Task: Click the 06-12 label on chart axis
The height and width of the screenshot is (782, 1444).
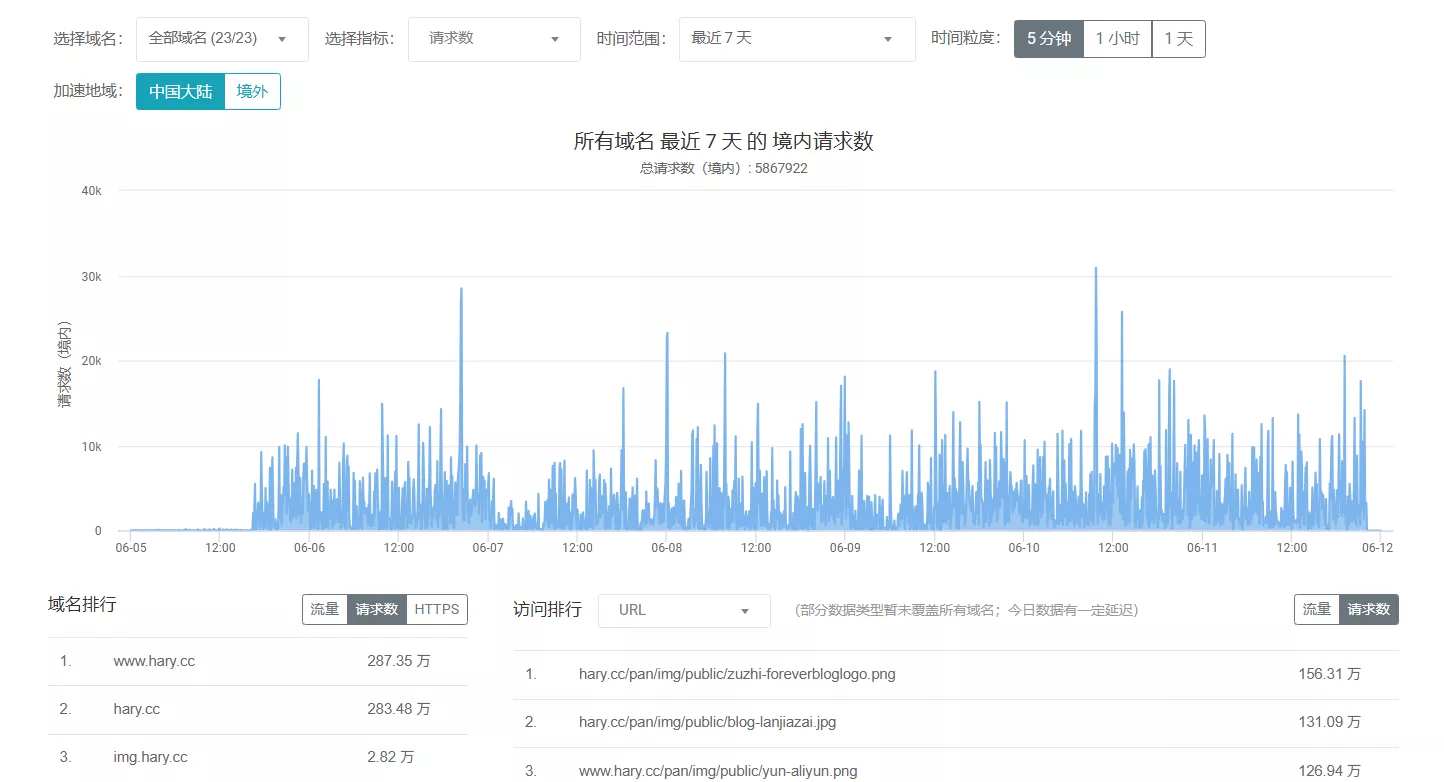Action: (x=1378, y=548)
